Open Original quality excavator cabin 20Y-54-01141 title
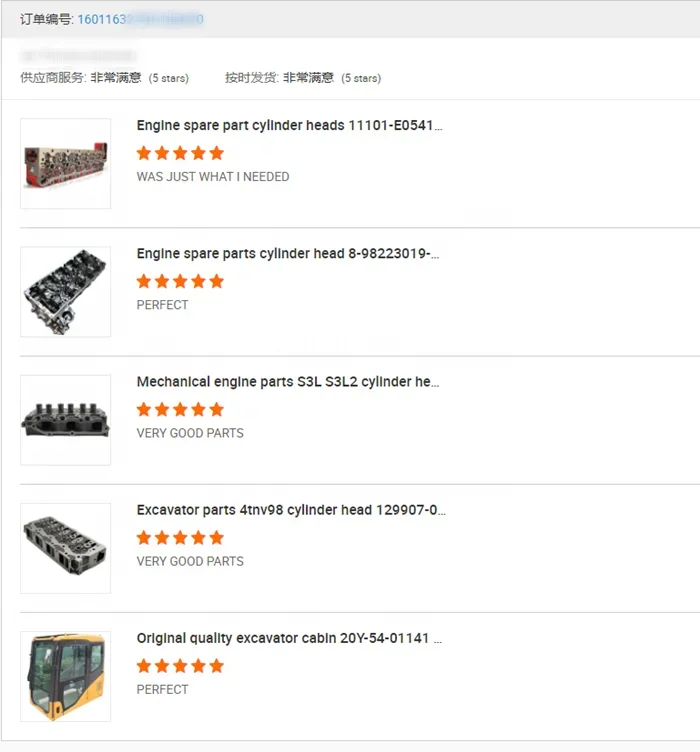700x752 pixels. tap(289, 638)
